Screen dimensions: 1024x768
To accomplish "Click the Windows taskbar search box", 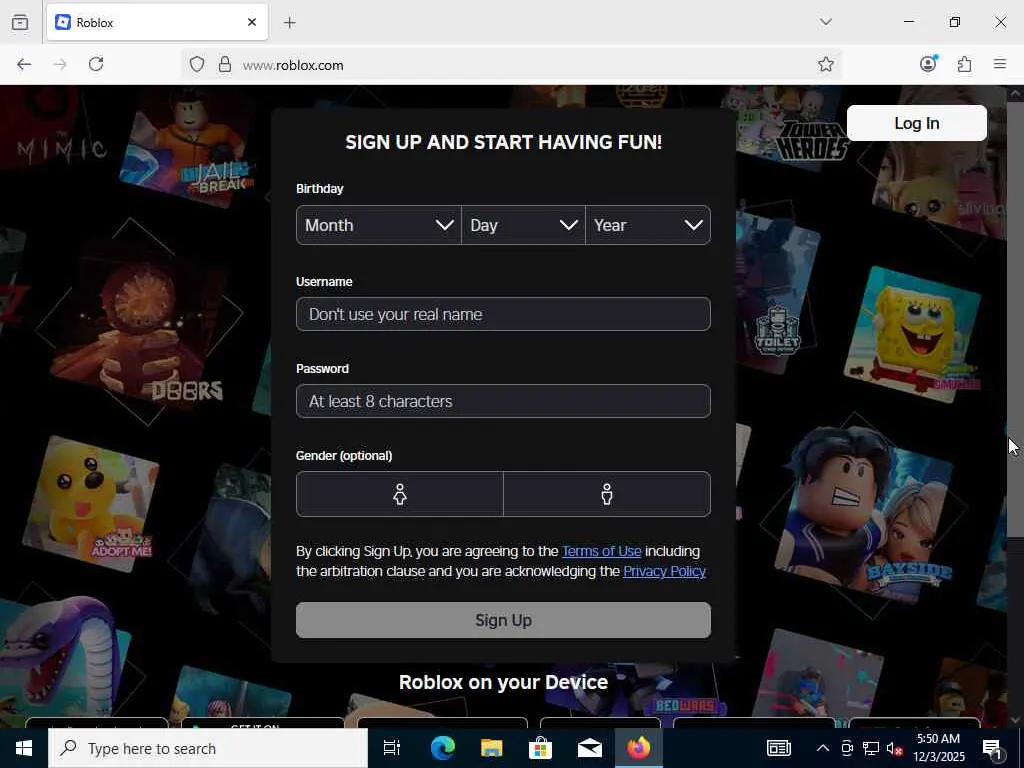I will 208,748.
